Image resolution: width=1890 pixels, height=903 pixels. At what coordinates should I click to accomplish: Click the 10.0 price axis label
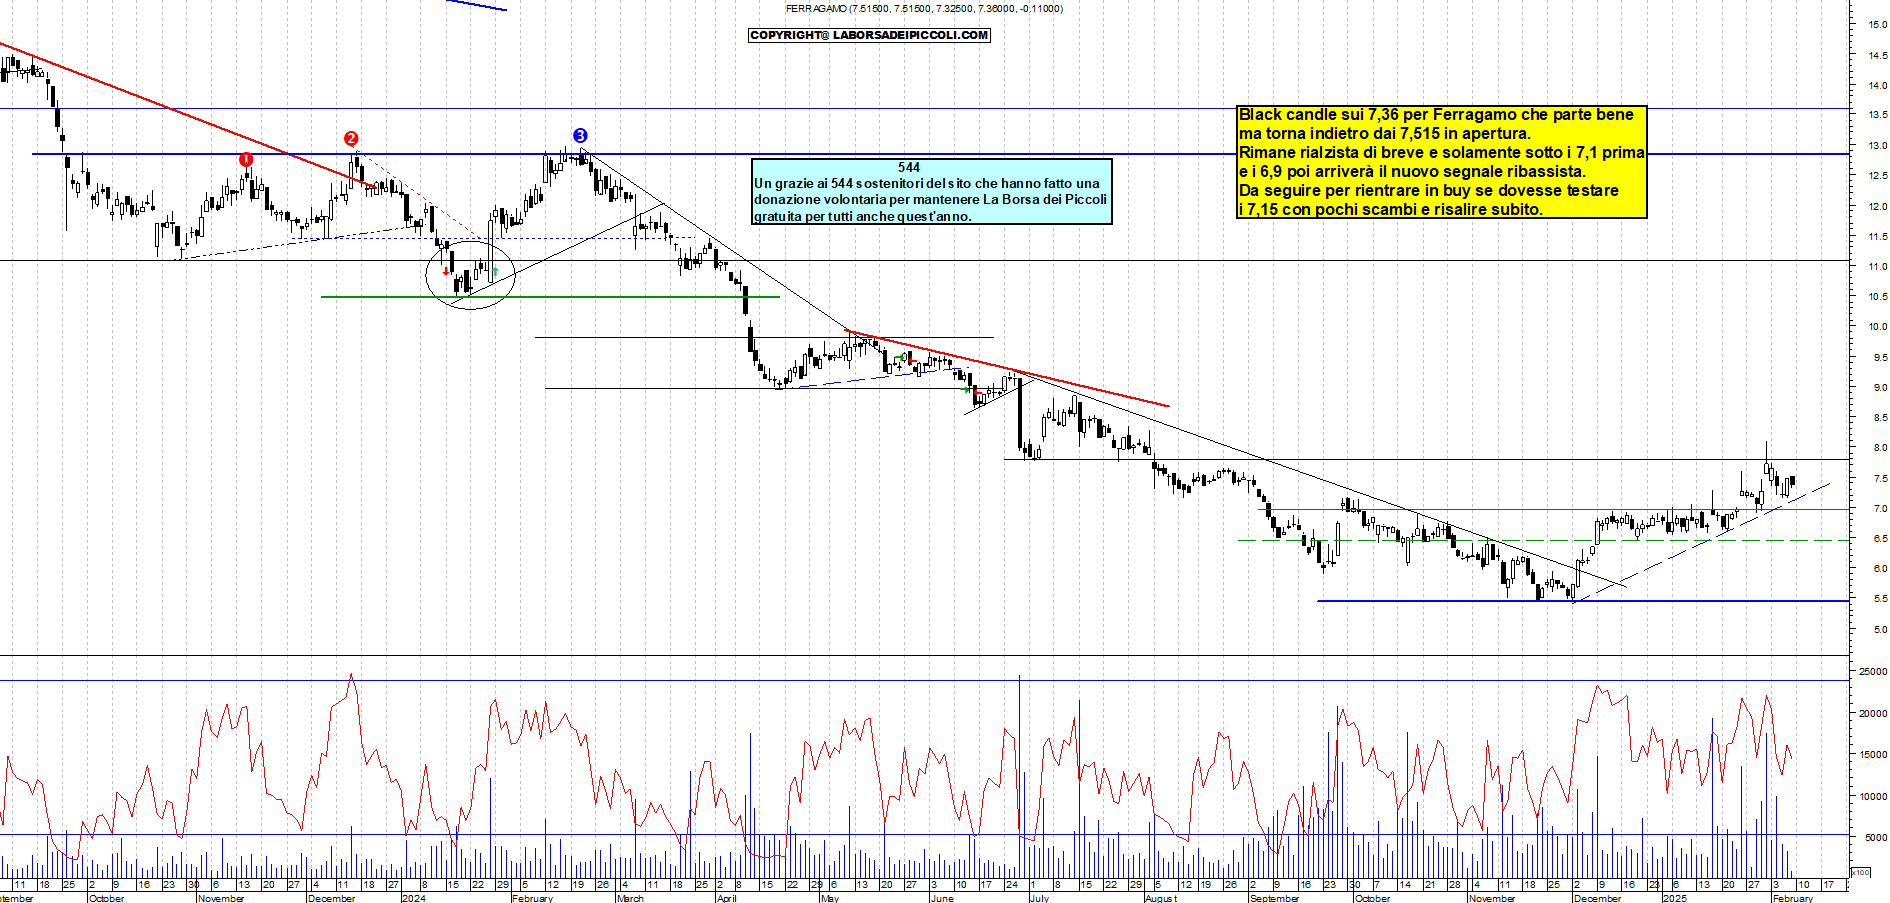[x=1877, y=327]
